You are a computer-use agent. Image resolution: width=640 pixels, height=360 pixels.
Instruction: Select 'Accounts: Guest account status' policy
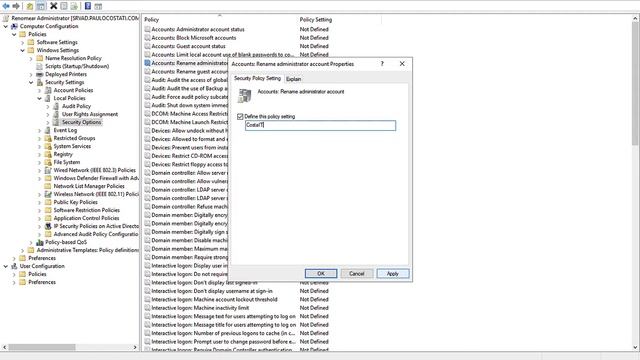[188, 46]
